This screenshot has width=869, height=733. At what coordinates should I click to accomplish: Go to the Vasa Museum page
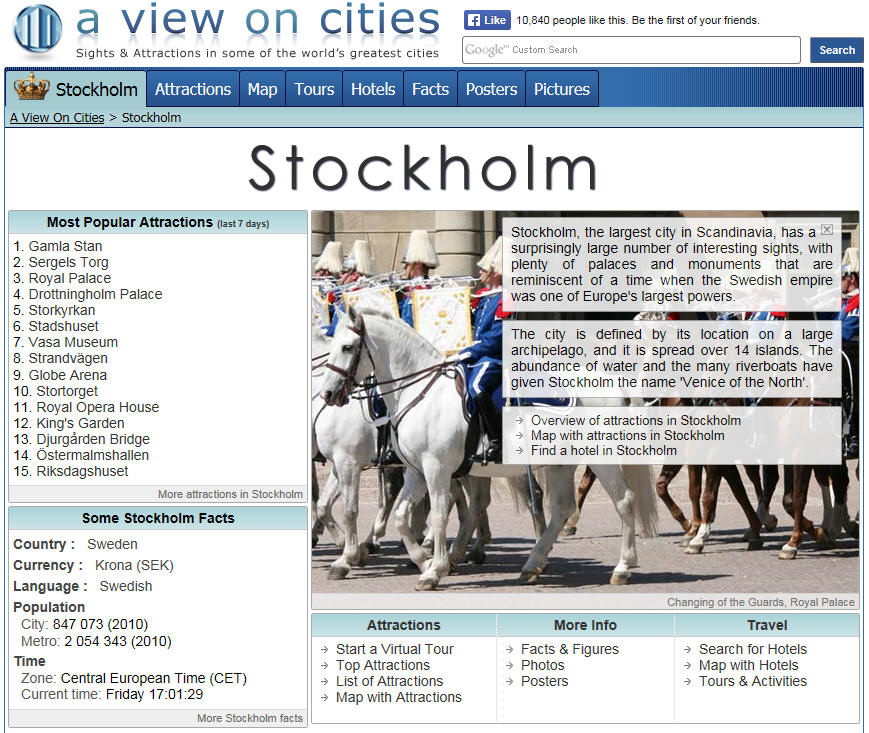[x=73, y=342]
